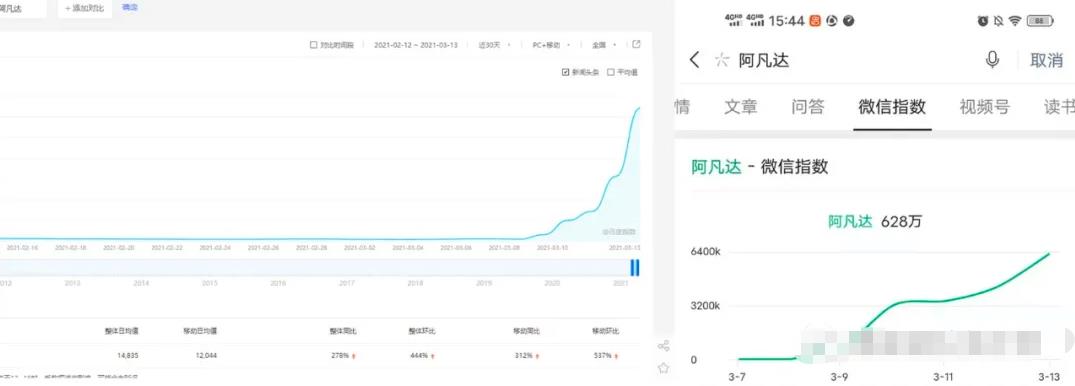Tap the Wi-Fi status icon

pos(1015,21)
